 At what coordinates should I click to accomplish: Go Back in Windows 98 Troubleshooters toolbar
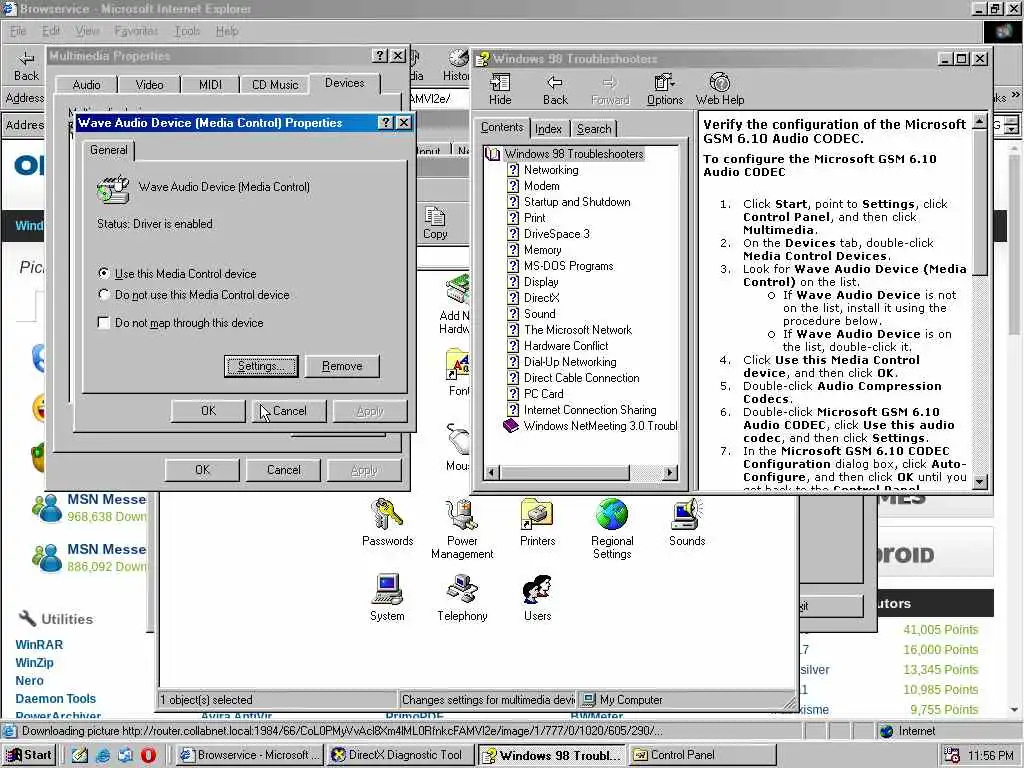coord(555,89)
